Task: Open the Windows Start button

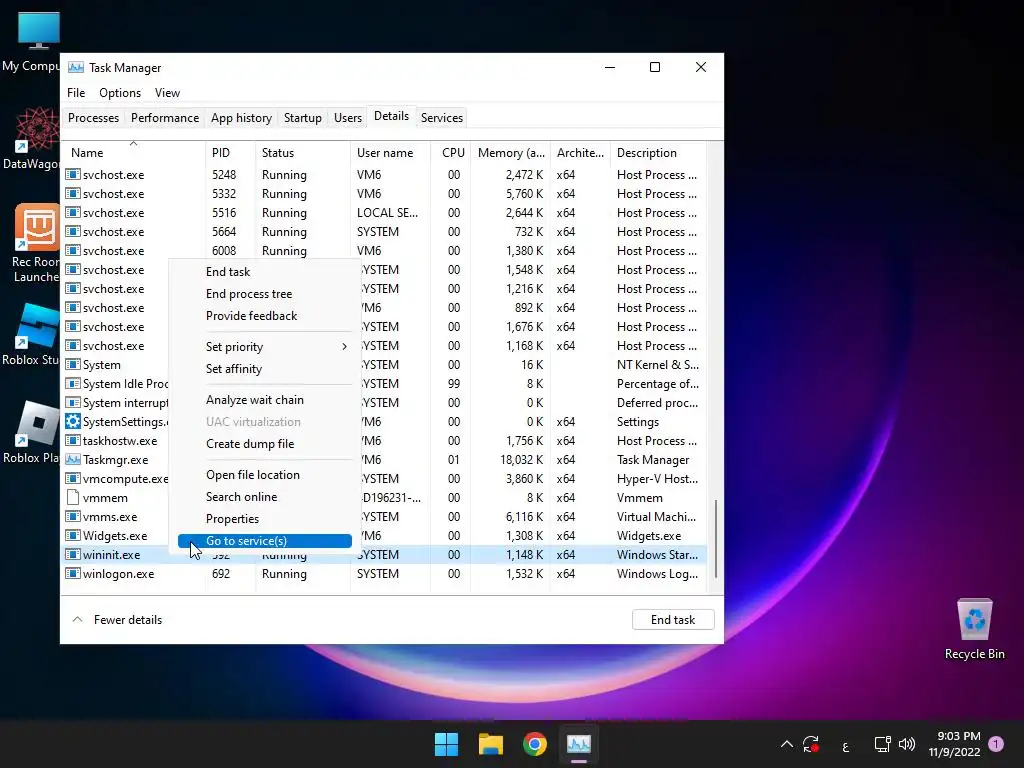Action: point(447,744)
